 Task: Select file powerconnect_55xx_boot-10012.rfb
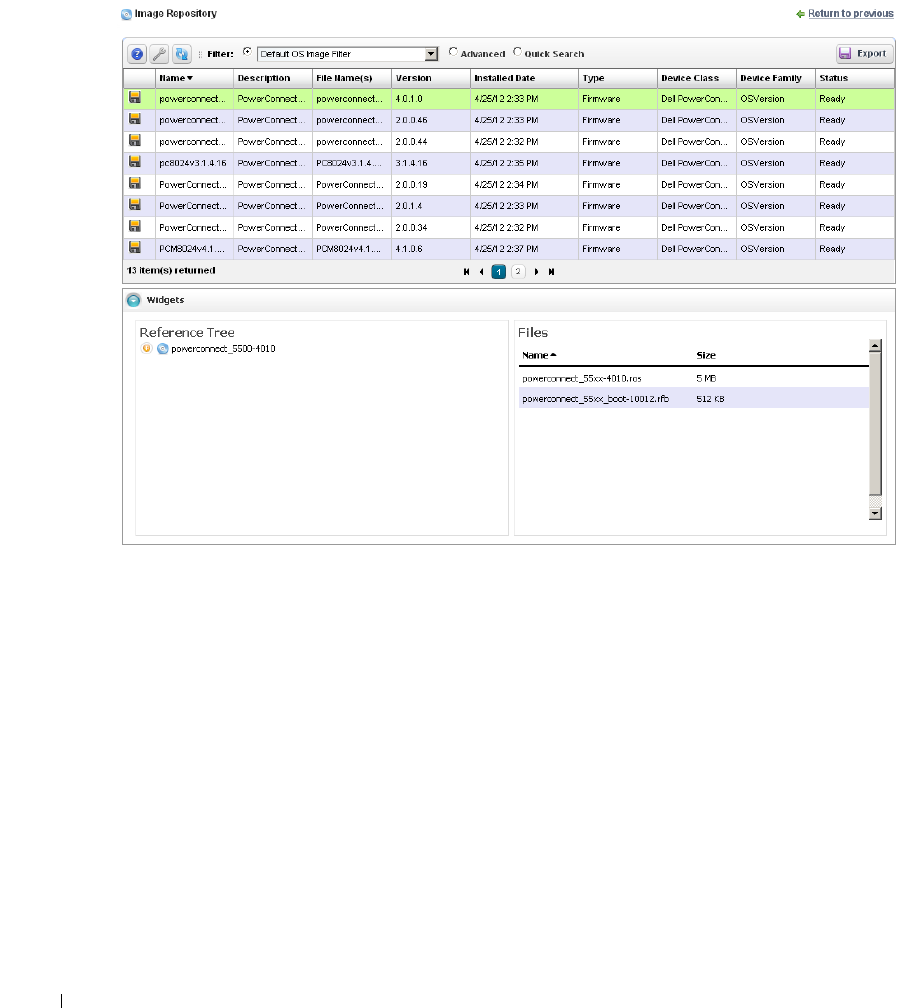[595, 399]
